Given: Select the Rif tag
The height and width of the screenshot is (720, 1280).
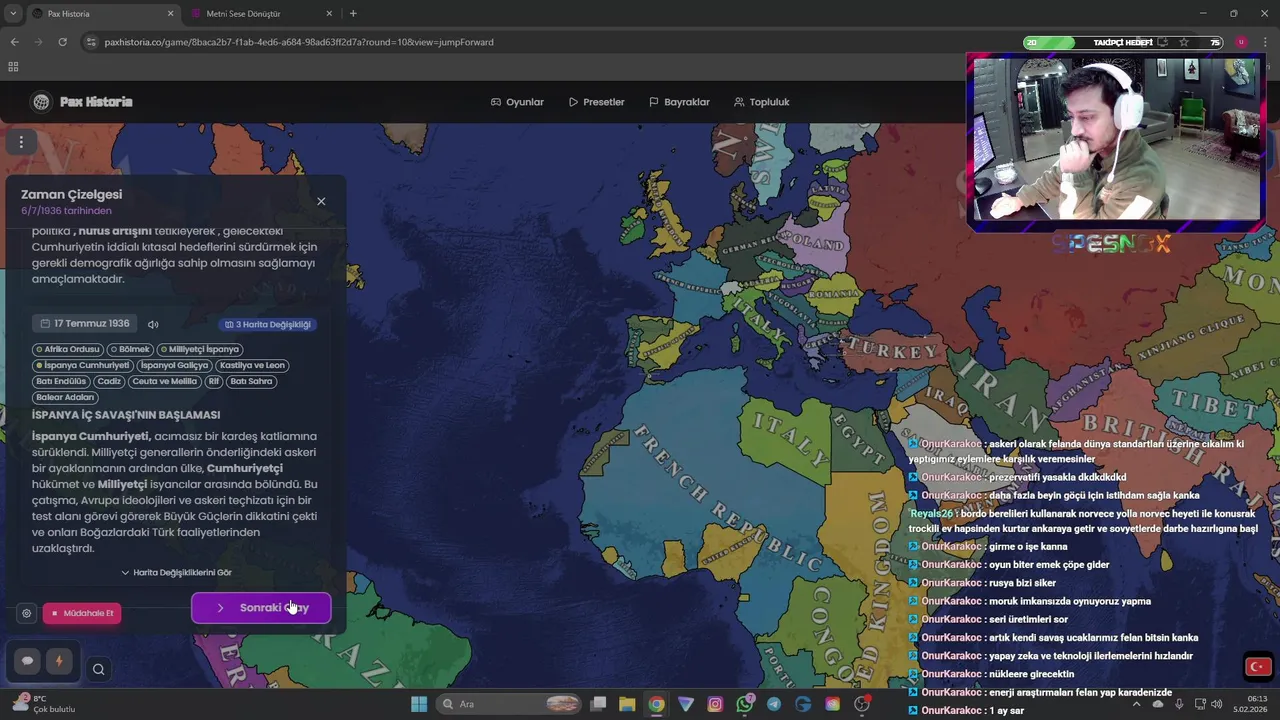Looking at the screenshot, I should (213, 381).
